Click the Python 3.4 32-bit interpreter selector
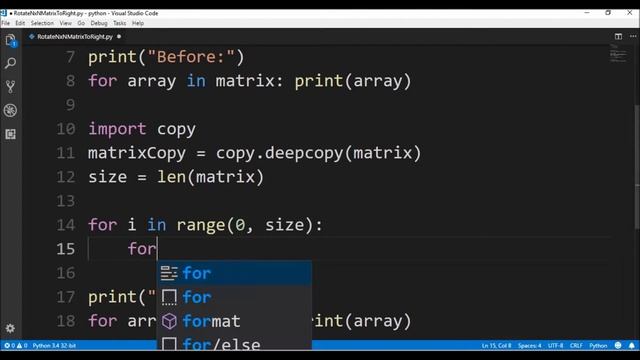 tap(54, 346)
